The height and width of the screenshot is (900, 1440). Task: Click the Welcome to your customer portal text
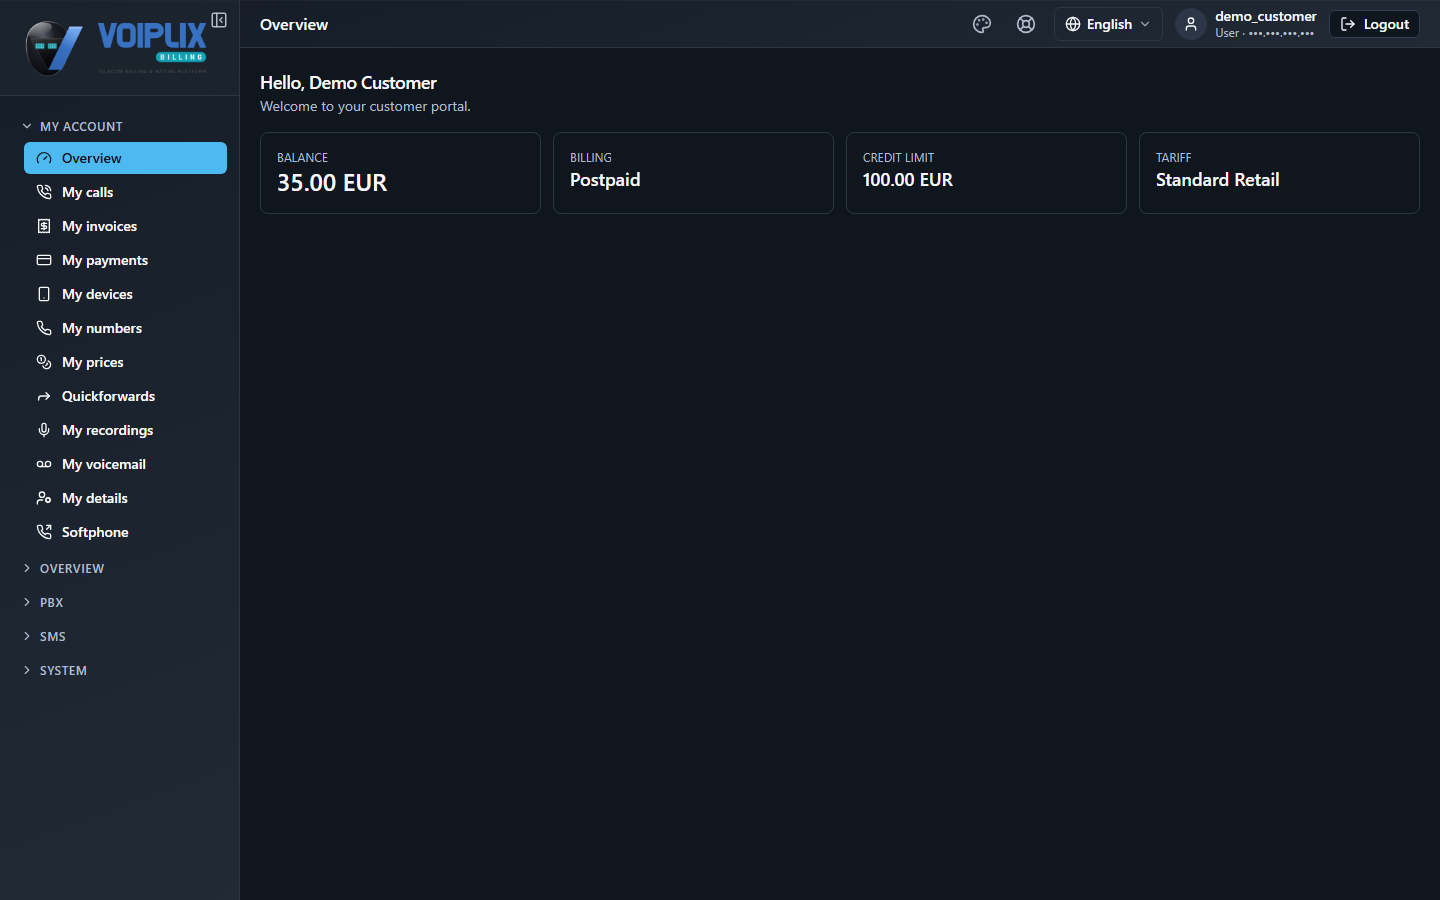365,106
